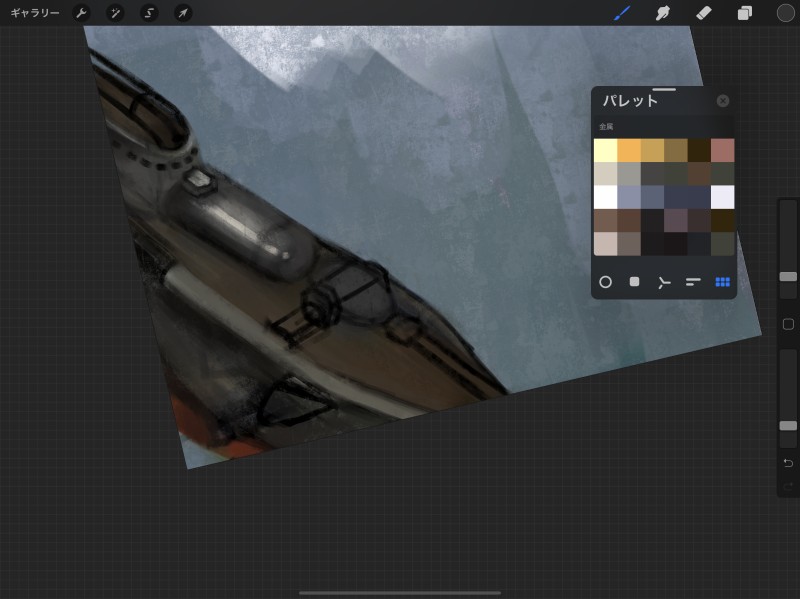This screenshot has width=800, height=599.
Task: Select the Eraser tool
Action: pos(704,13)
